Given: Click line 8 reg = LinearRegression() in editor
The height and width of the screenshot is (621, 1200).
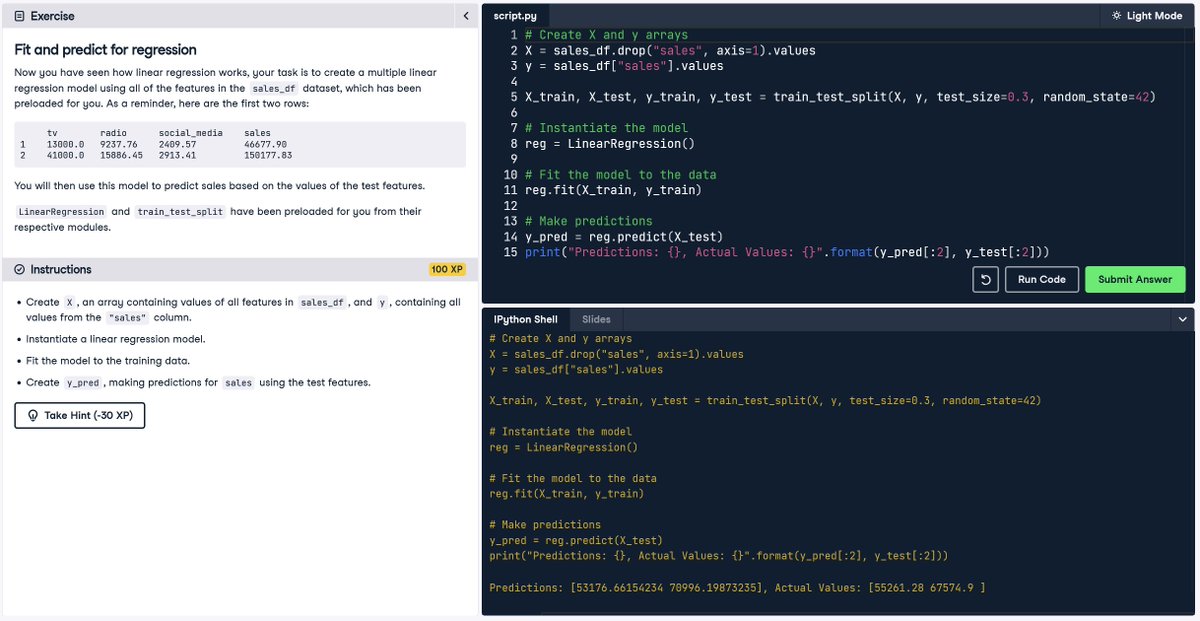Looking at the screenshot, I should (609, 143).
